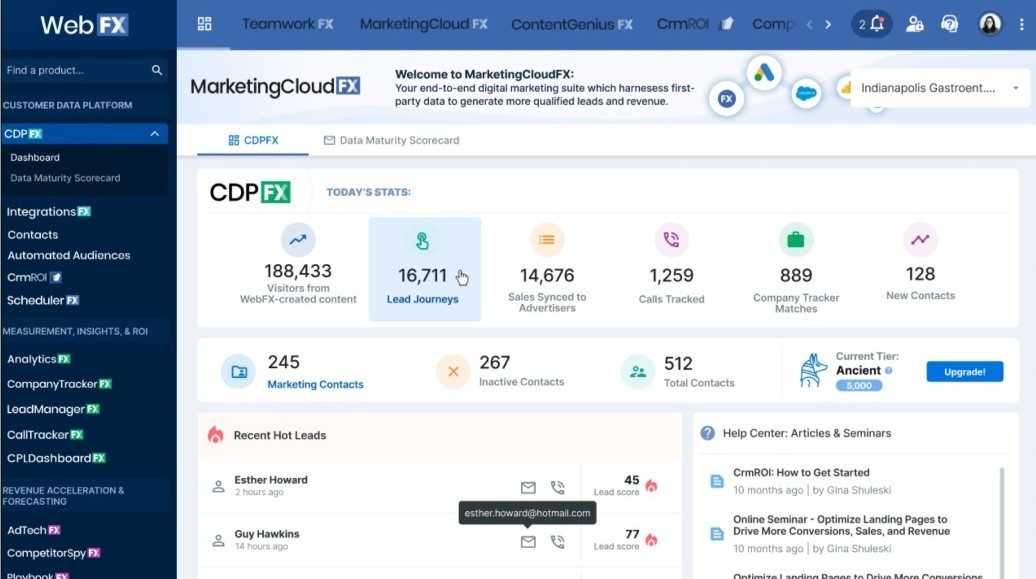Switch to Data Maturity Scorecard tab

pos(391,140)
